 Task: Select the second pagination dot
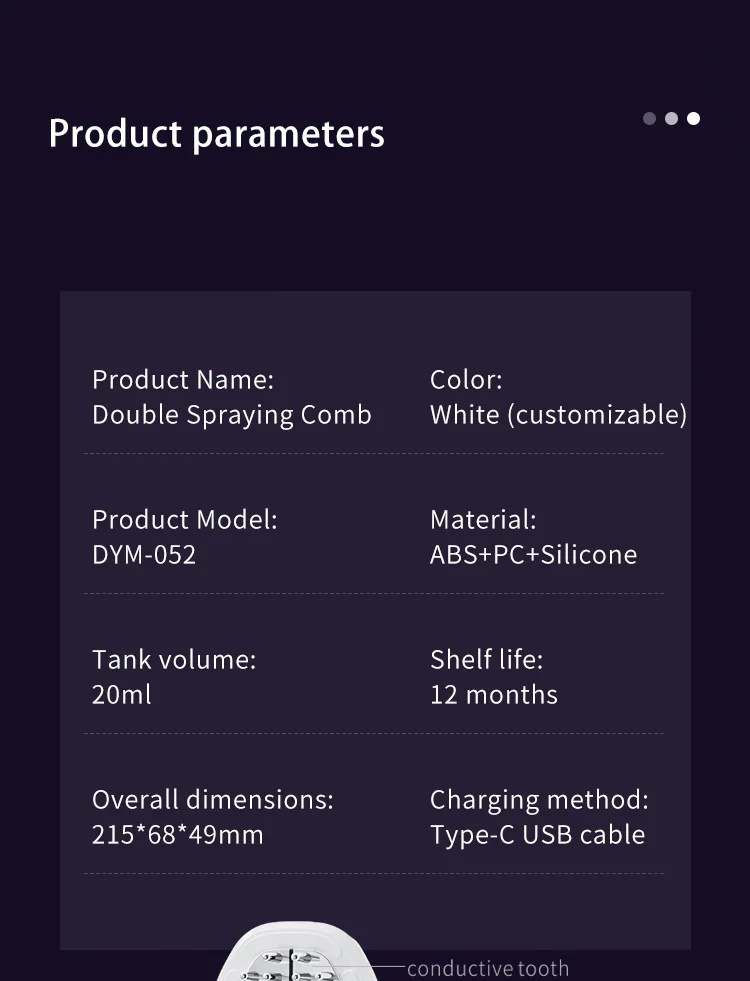[x=671, y=118]
